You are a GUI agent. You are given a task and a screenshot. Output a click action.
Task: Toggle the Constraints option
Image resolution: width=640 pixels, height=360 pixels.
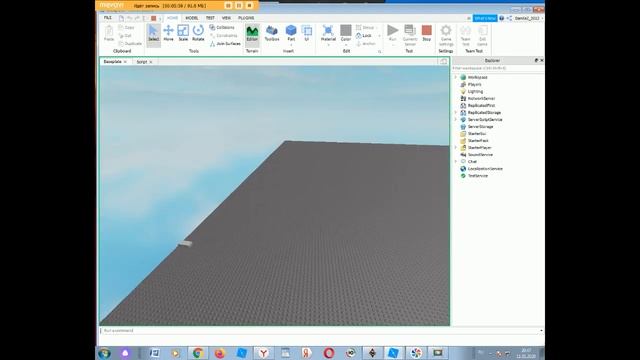coord(224,36)
